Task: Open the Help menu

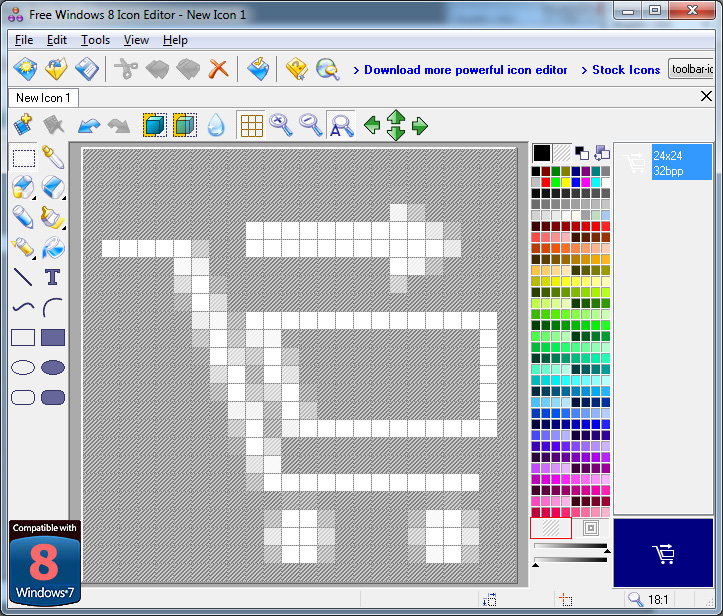Action: (x=175, y=40)
